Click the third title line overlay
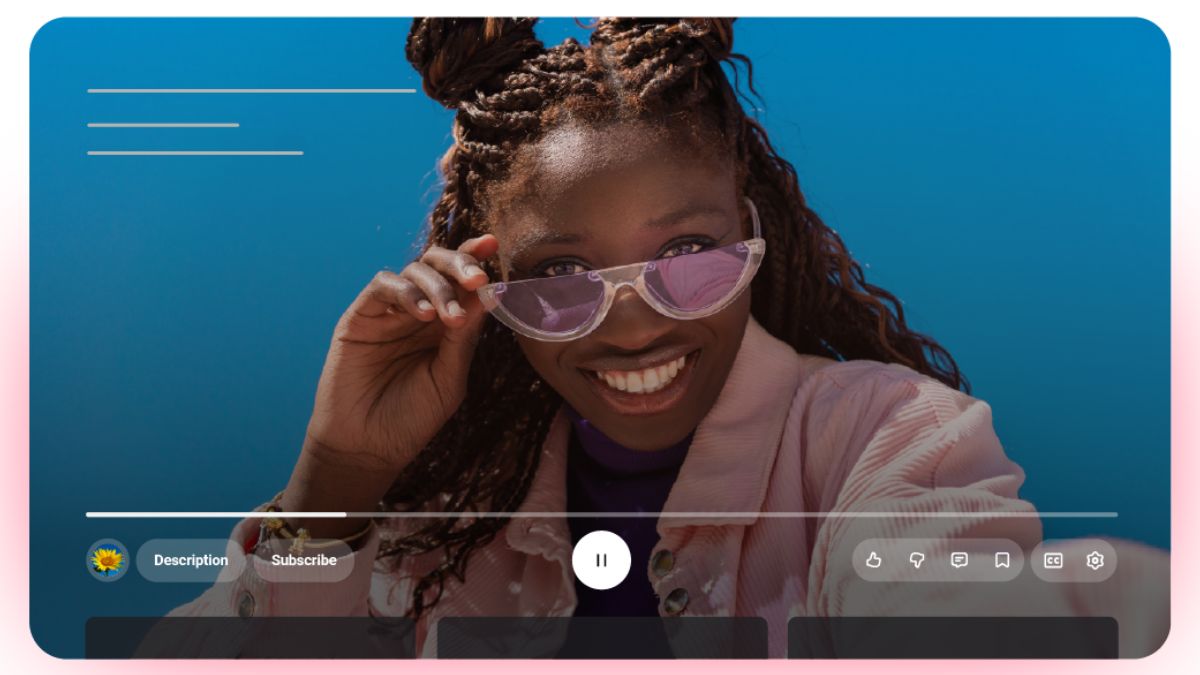 pyautogui.click(x=195, y=153)
